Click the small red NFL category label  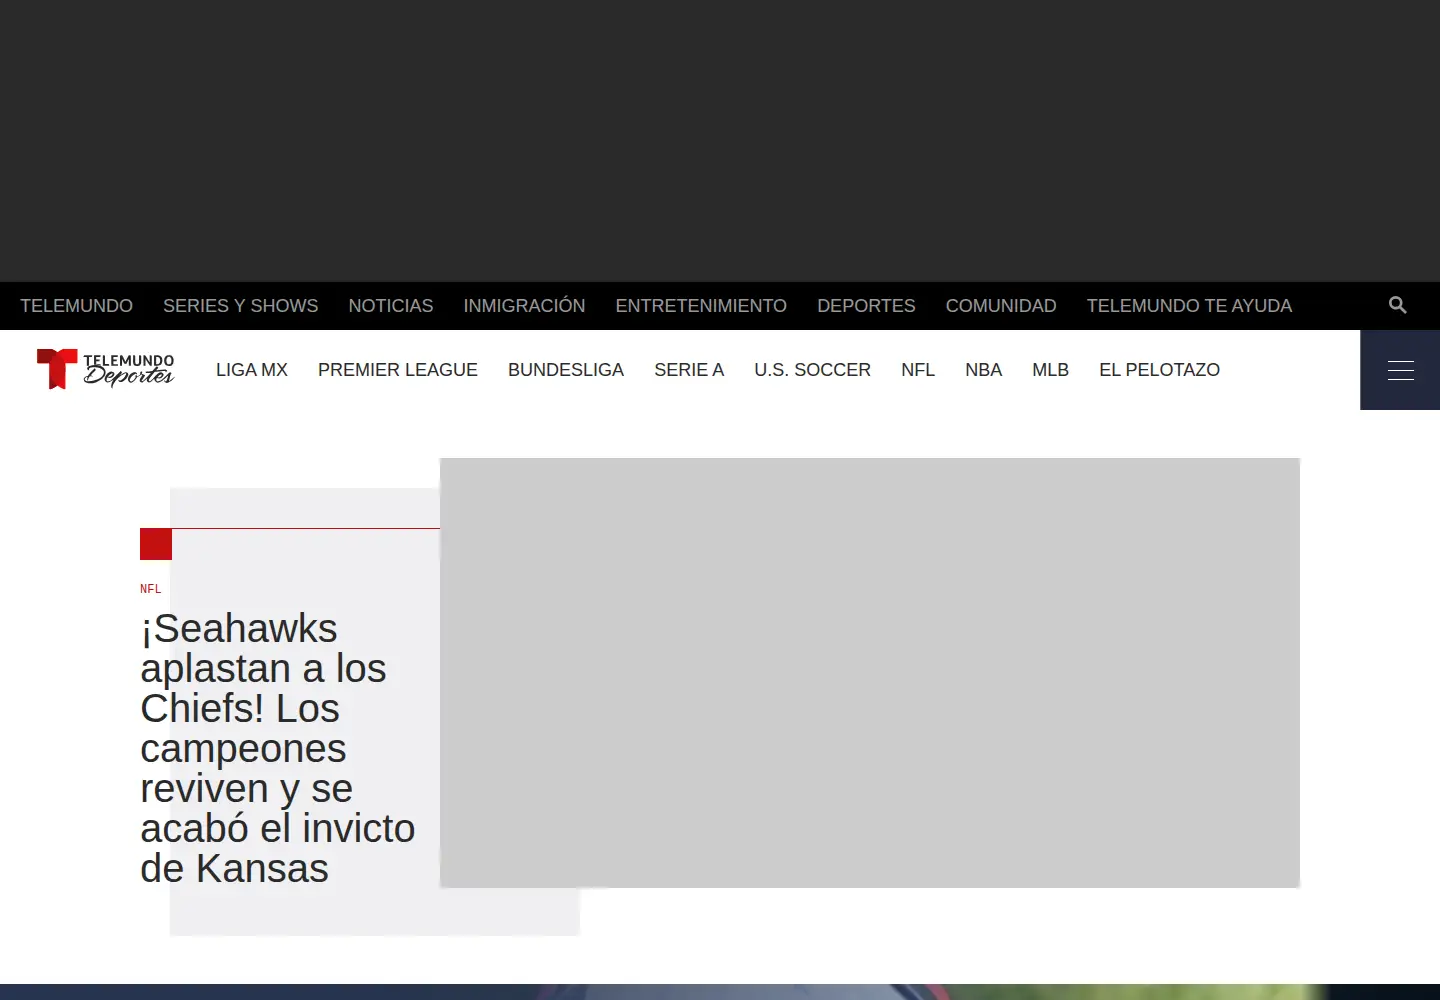click(151, 589)
